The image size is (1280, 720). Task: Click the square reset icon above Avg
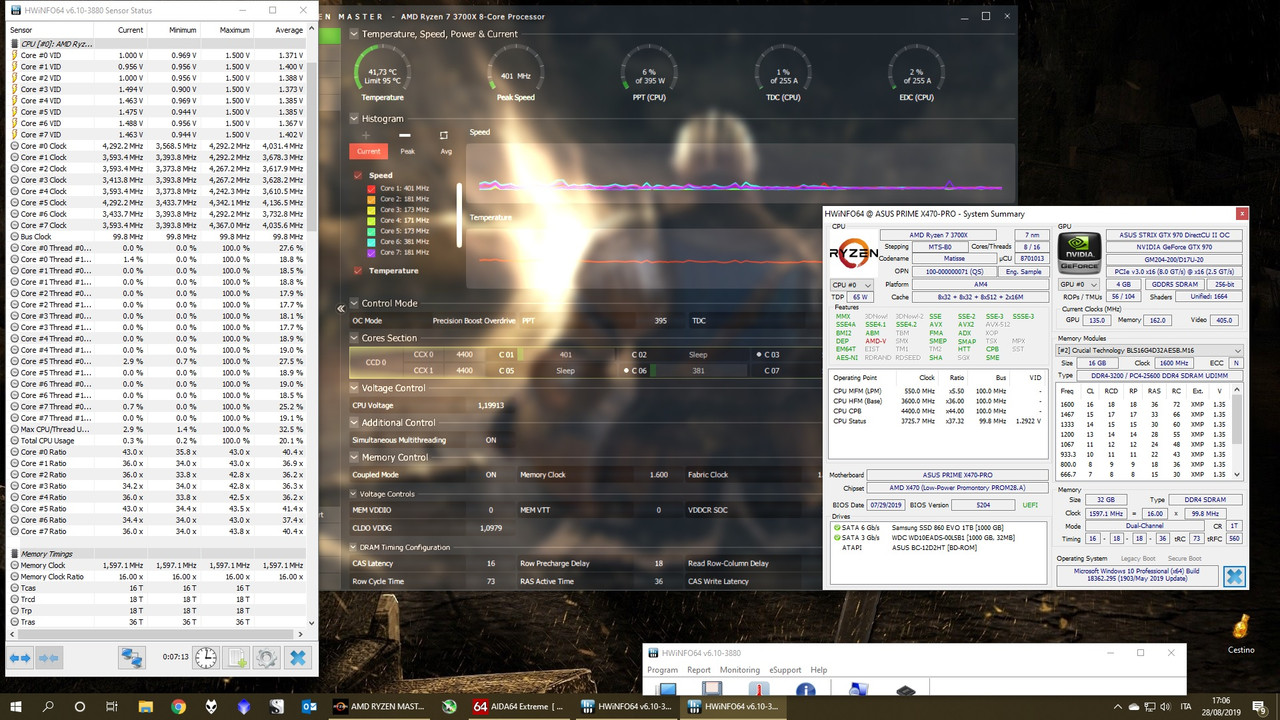(x=444, y=135)
